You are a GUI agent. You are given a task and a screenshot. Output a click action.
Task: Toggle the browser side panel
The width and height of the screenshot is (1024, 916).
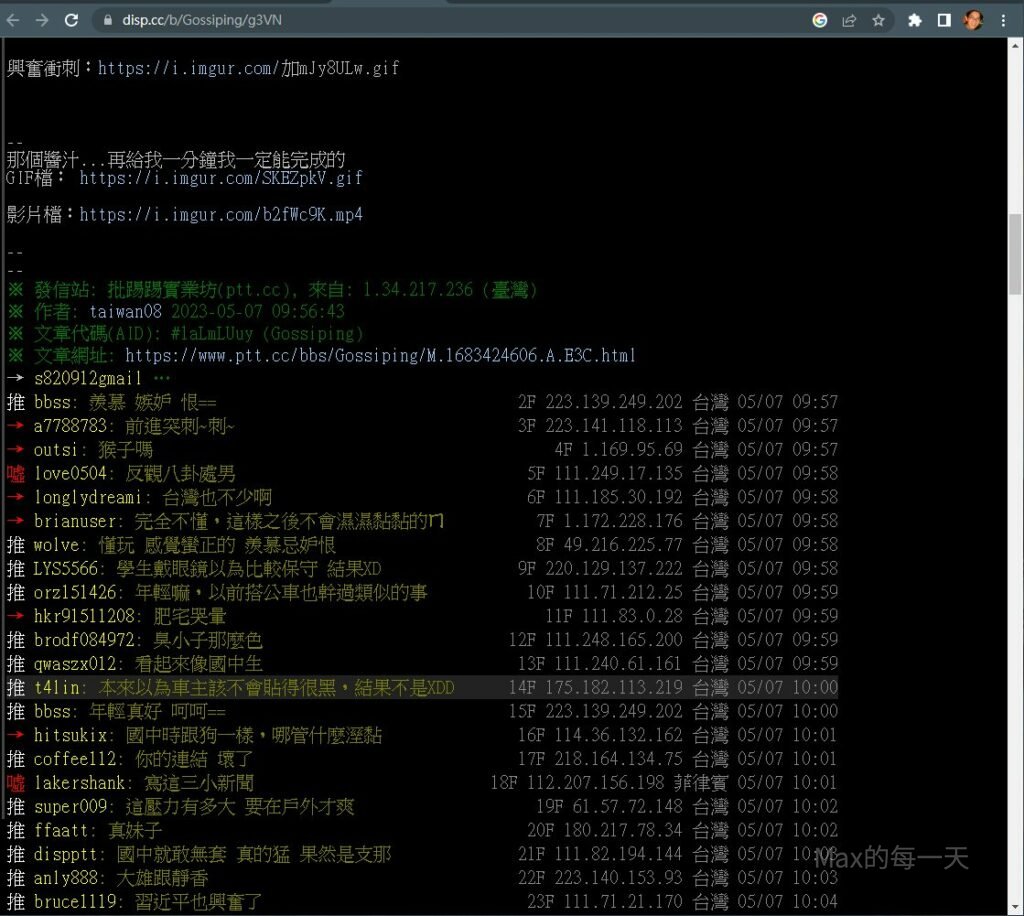[x=943, y=20]
